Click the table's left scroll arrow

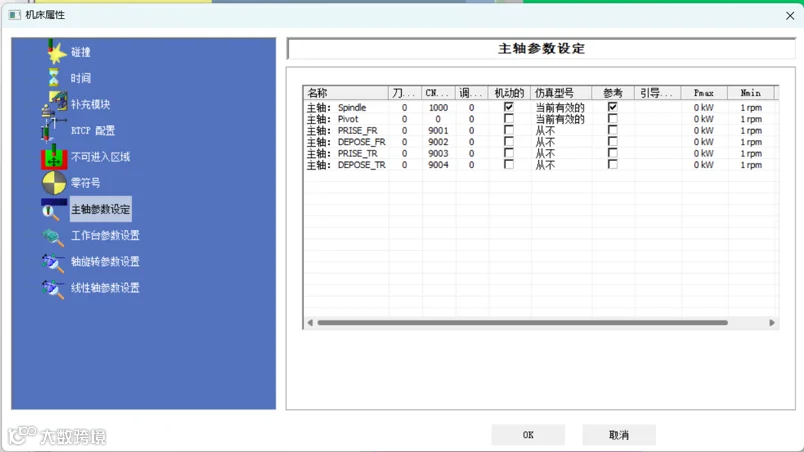310,322
